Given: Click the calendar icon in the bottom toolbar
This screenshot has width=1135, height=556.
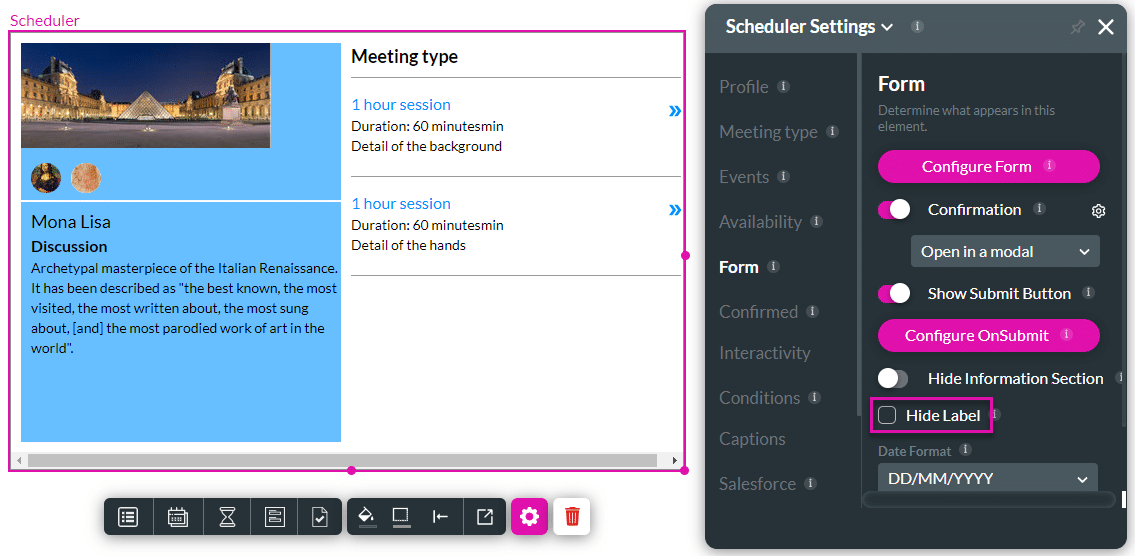Looking at the screenshot, I should point(178,517).
